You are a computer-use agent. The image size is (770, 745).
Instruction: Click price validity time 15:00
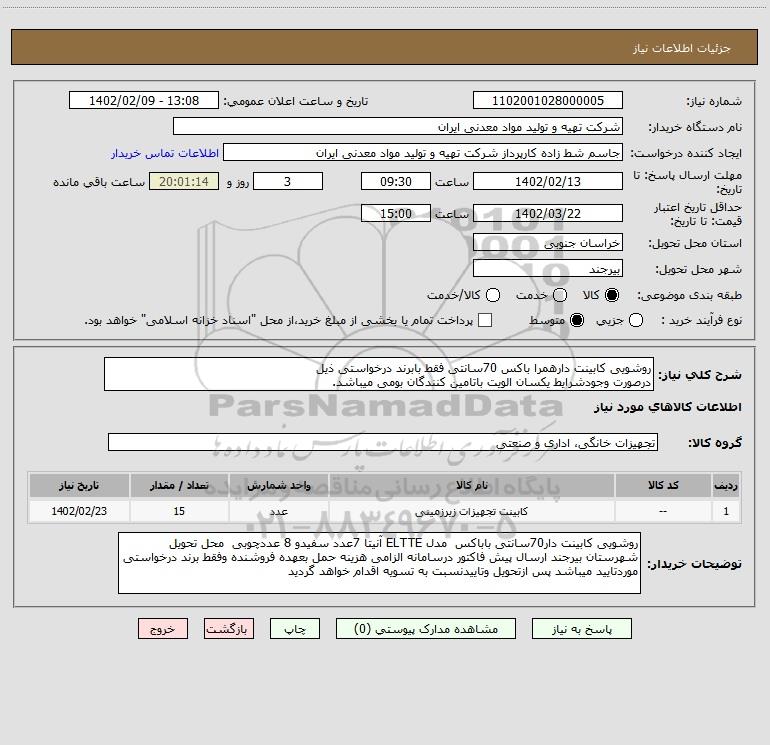(x=396, y=214)
